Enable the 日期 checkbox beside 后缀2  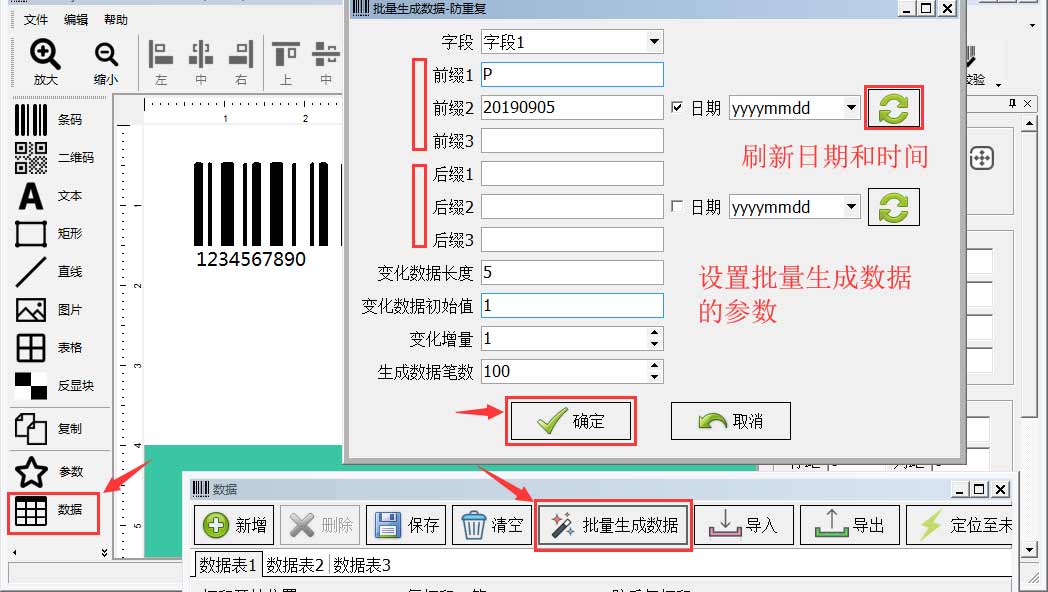point(678,207)
